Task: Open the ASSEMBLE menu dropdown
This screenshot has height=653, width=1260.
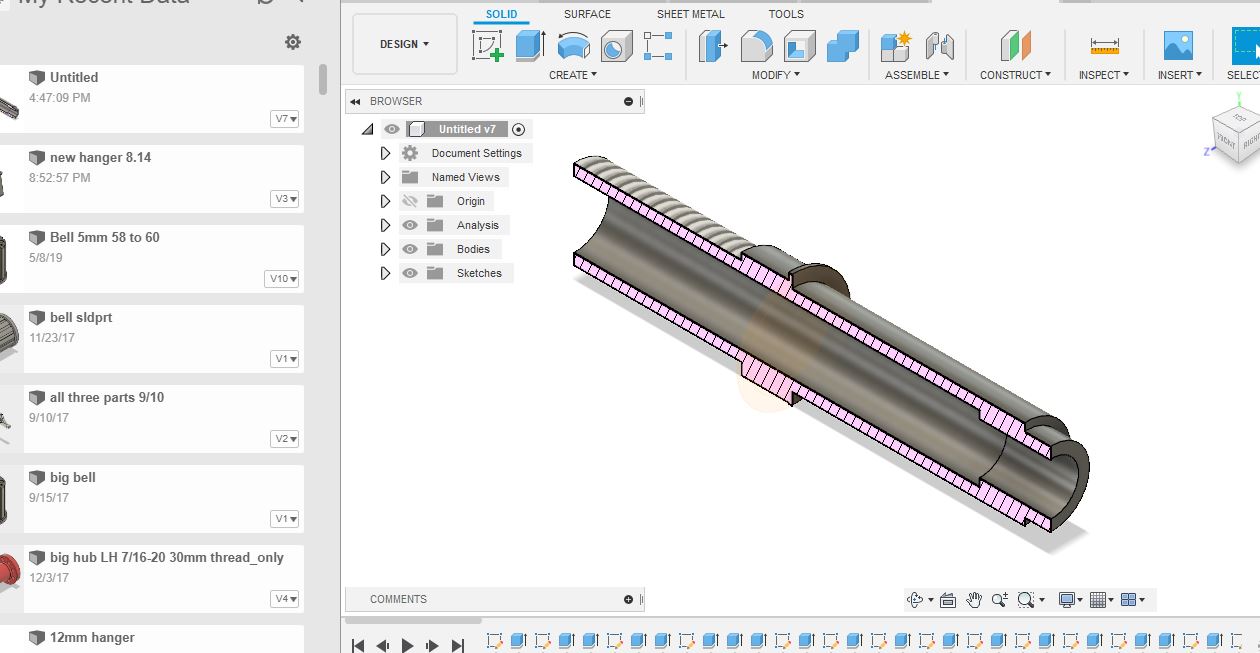Action: pyautogui.click(x=917, y=75)
